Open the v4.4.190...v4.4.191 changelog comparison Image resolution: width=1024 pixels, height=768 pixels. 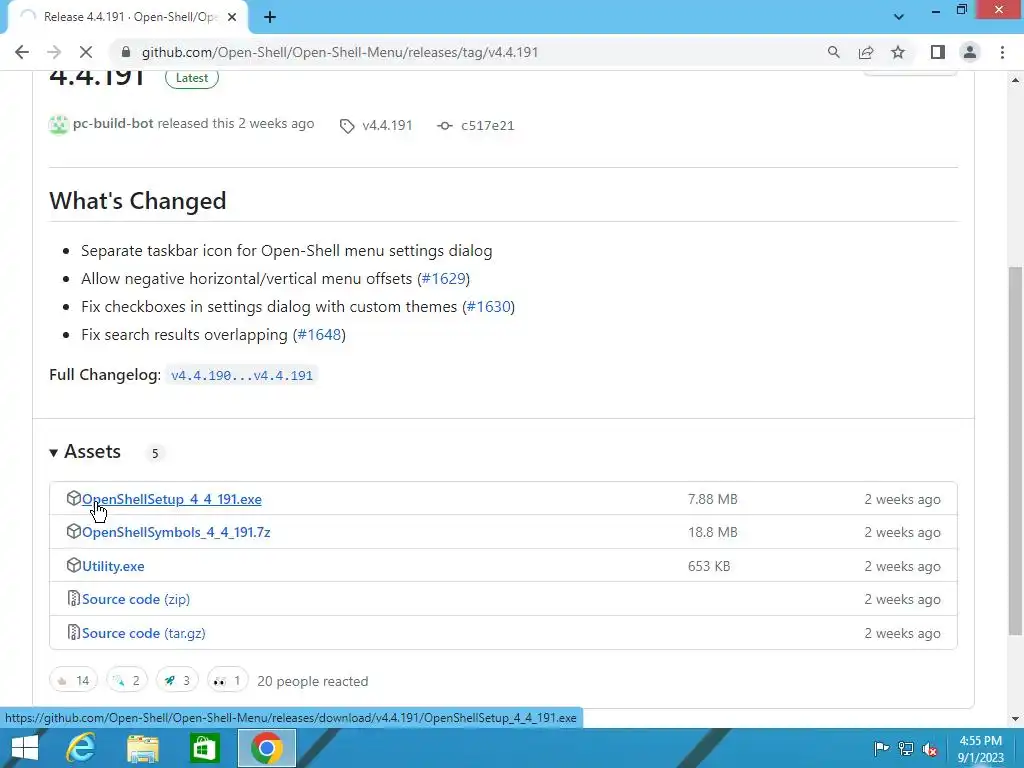(x=242, y=376)
